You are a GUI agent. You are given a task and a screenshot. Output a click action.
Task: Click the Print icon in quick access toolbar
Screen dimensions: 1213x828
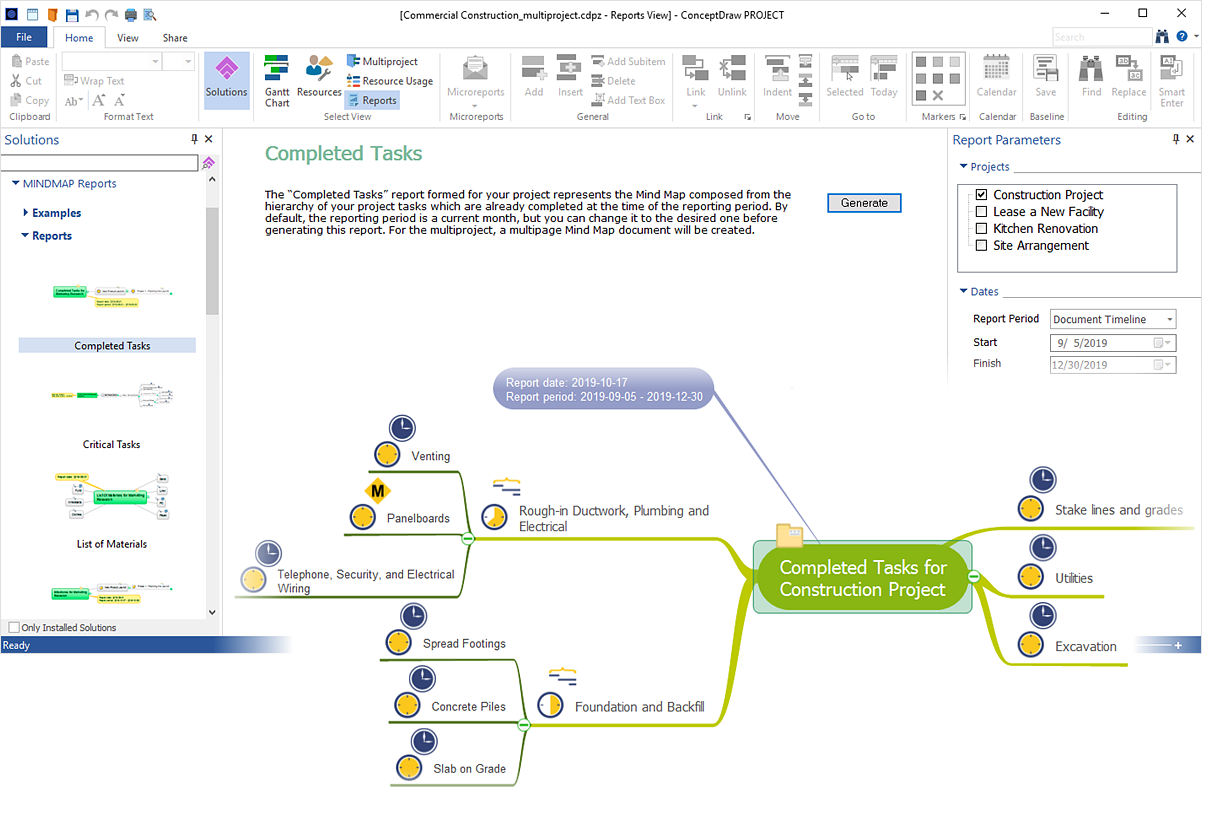tap(129, 14)
